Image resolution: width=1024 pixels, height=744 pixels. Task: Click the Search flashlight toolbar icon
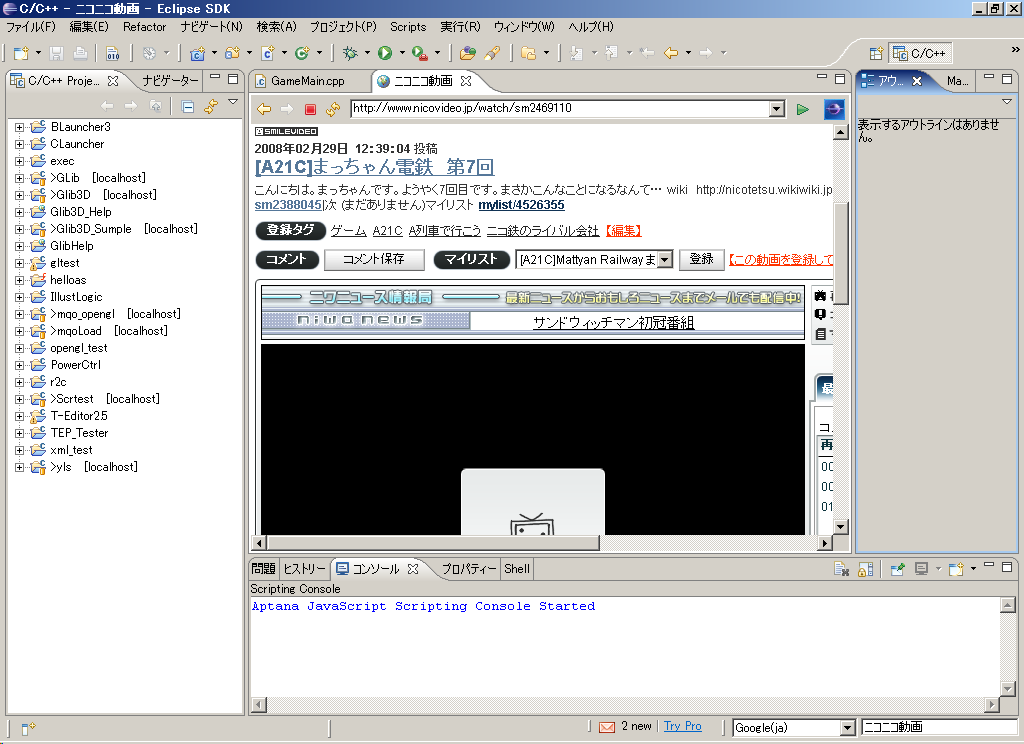492,53
